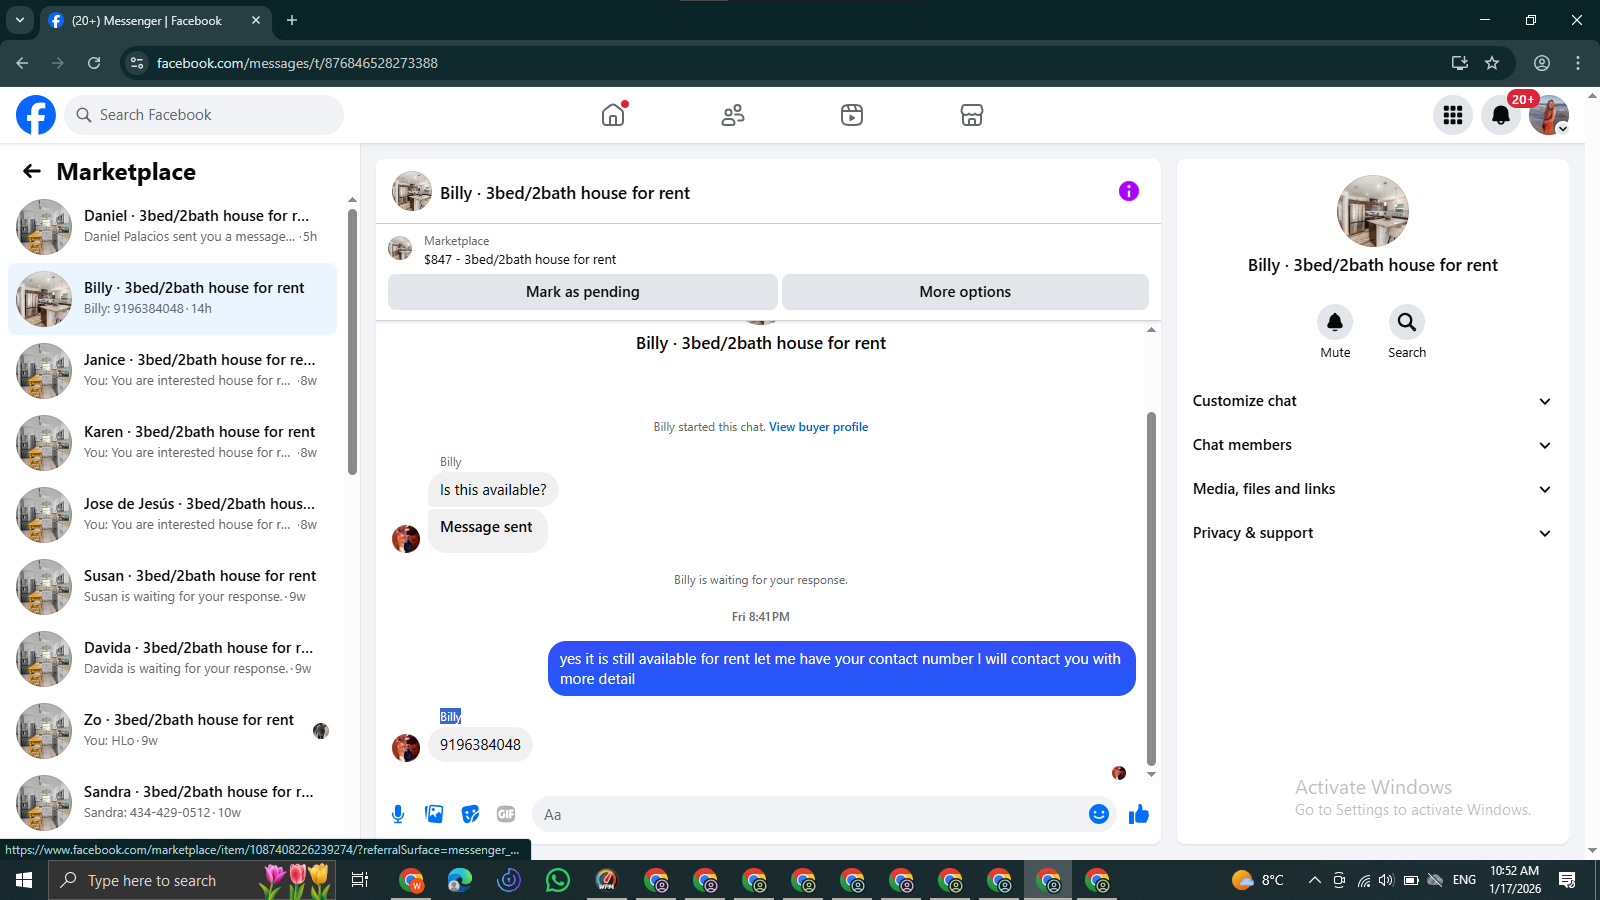Open the Daniel 3bed/2bath conversation
This screenshot has width=1600, height=900.
(x=172, y=227)
